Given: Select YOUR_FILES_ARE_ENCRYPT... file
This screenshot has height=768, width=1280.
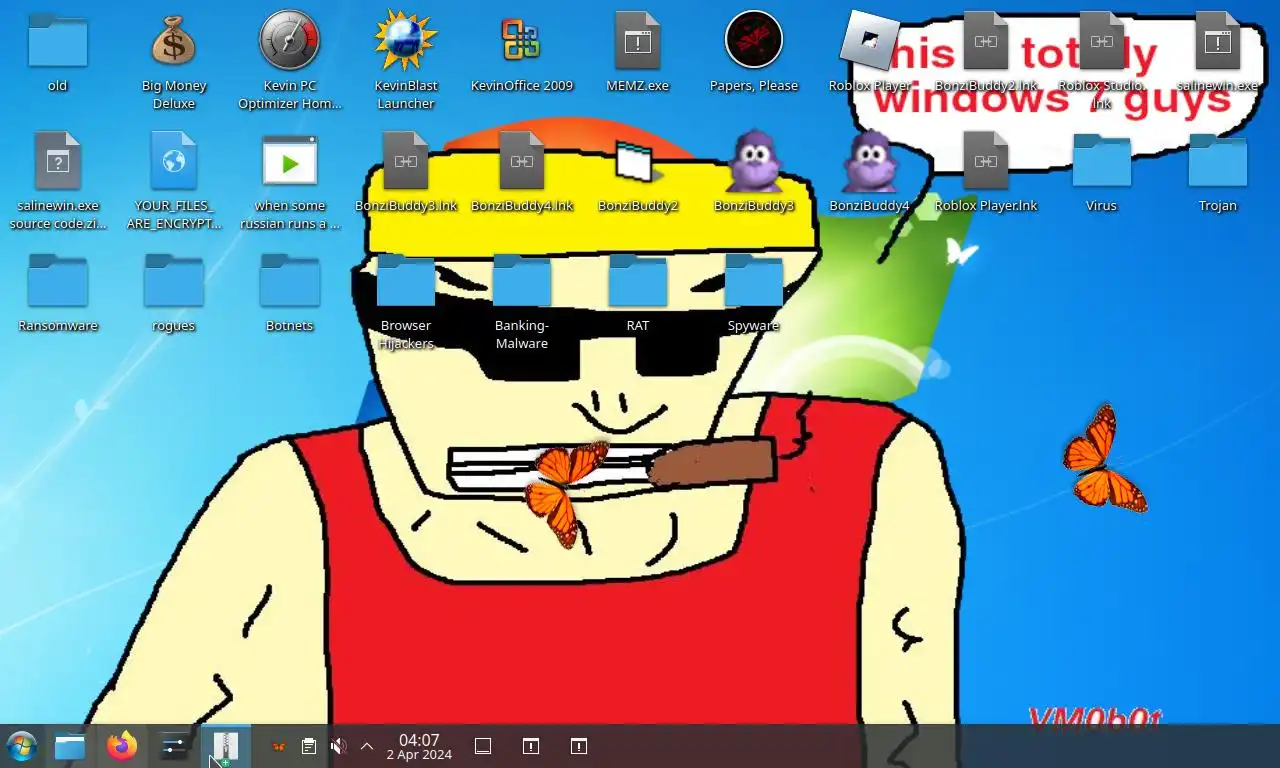Looking at the screenshot, I should (x=174, y=160).
